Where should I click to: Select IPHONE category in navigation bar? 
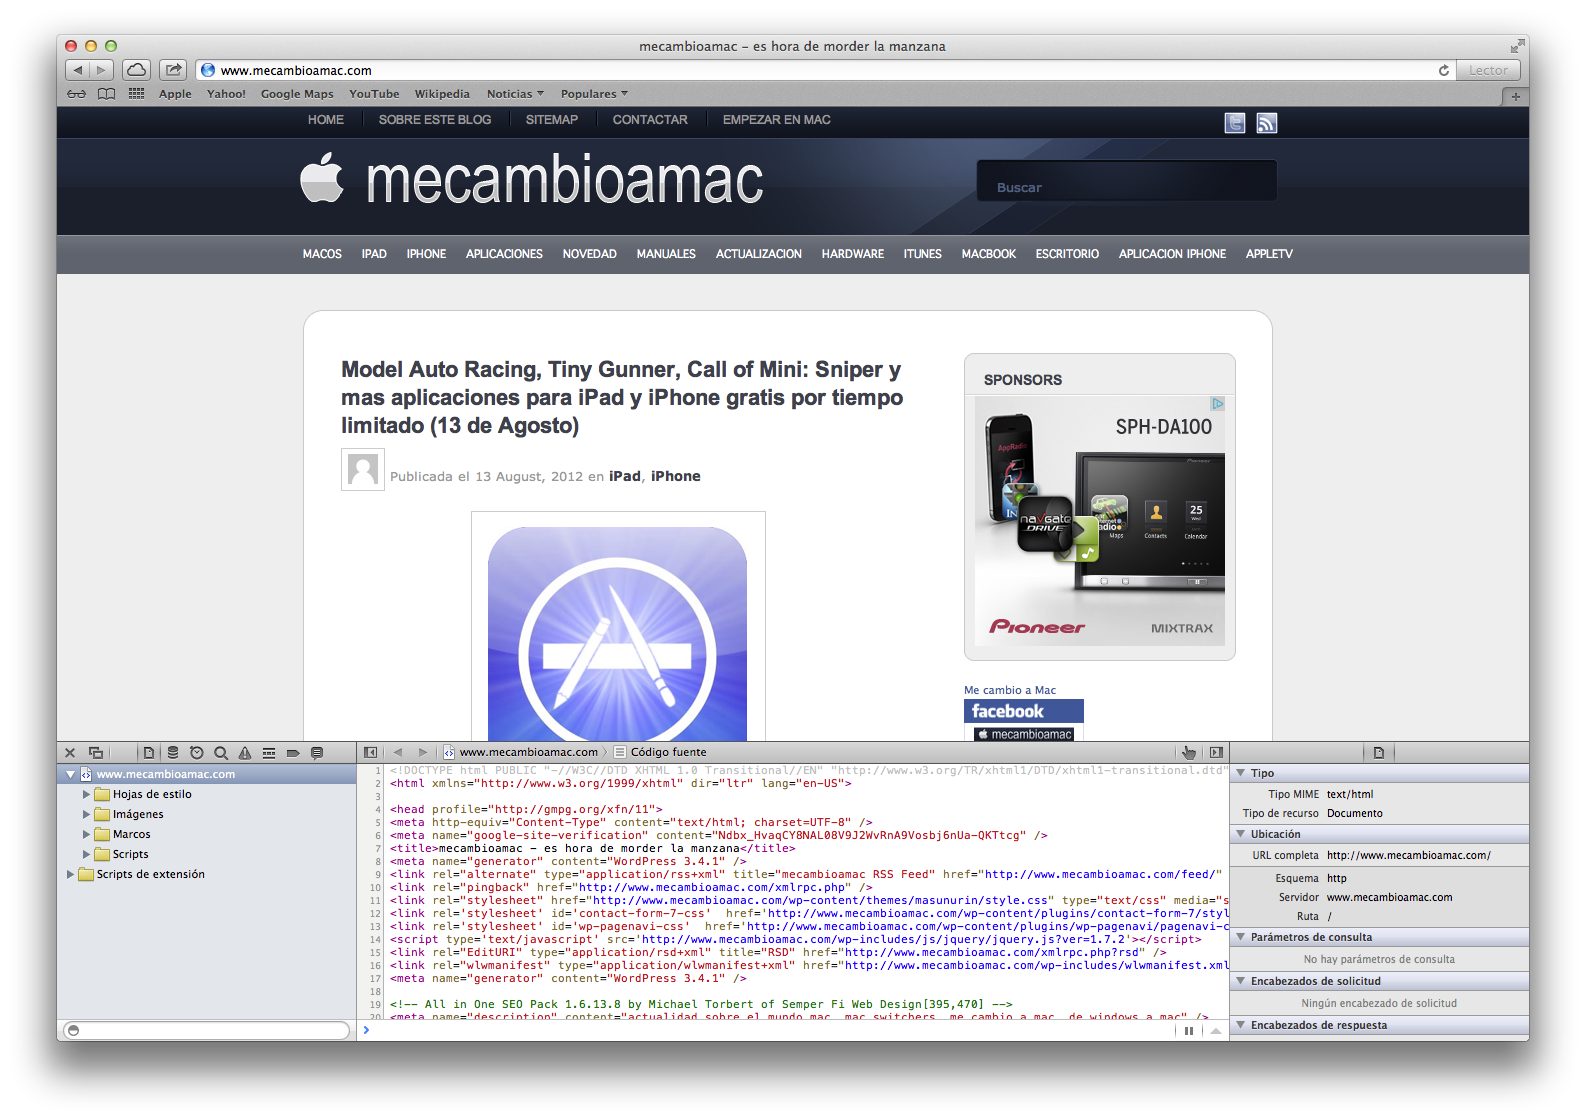click(426, 254)
